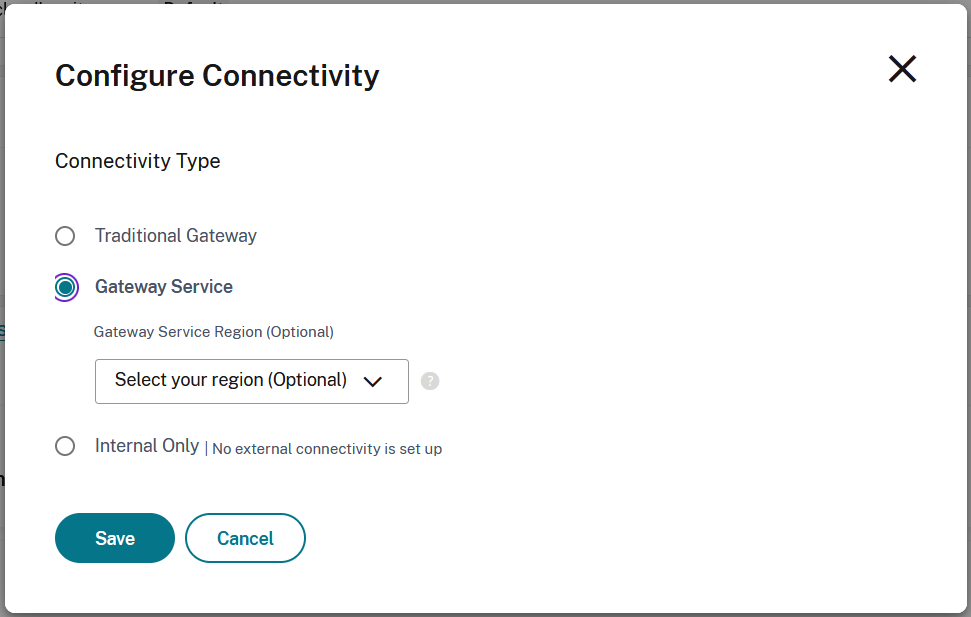The height and width of the screenshot is (617, 971).
Task: Save the connectivity configuration
Action: (114, 538)
